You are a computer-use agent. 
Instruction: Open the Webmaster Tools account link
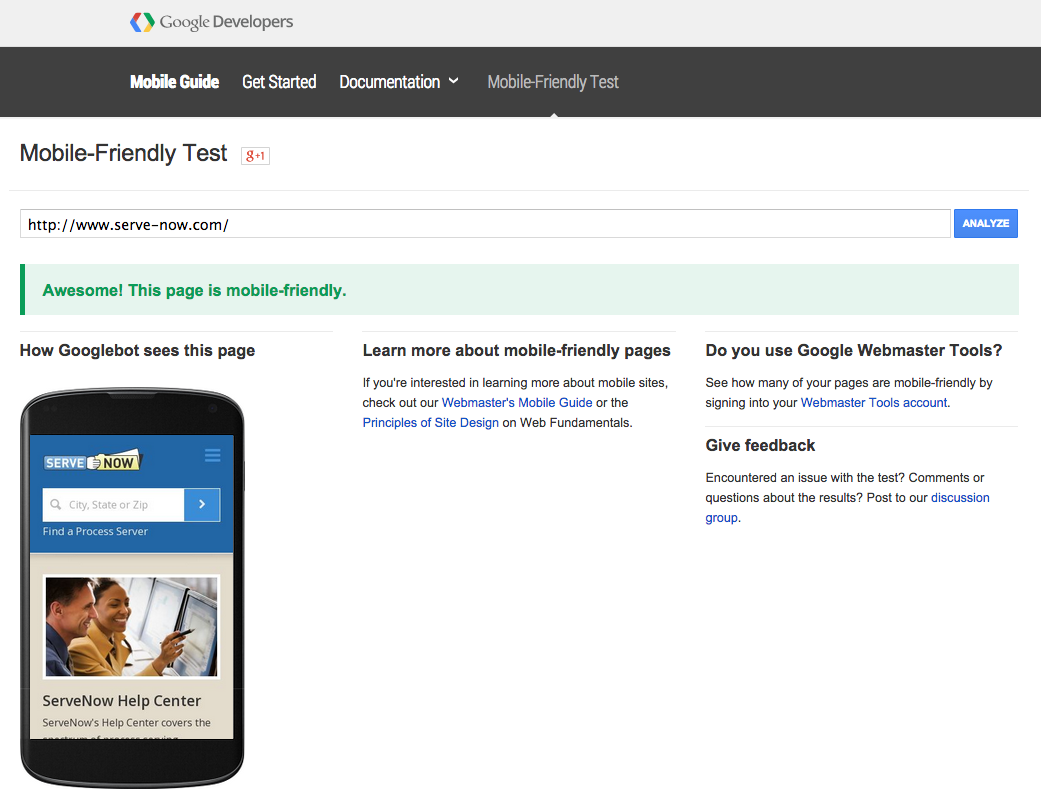(x=874, y=402)
